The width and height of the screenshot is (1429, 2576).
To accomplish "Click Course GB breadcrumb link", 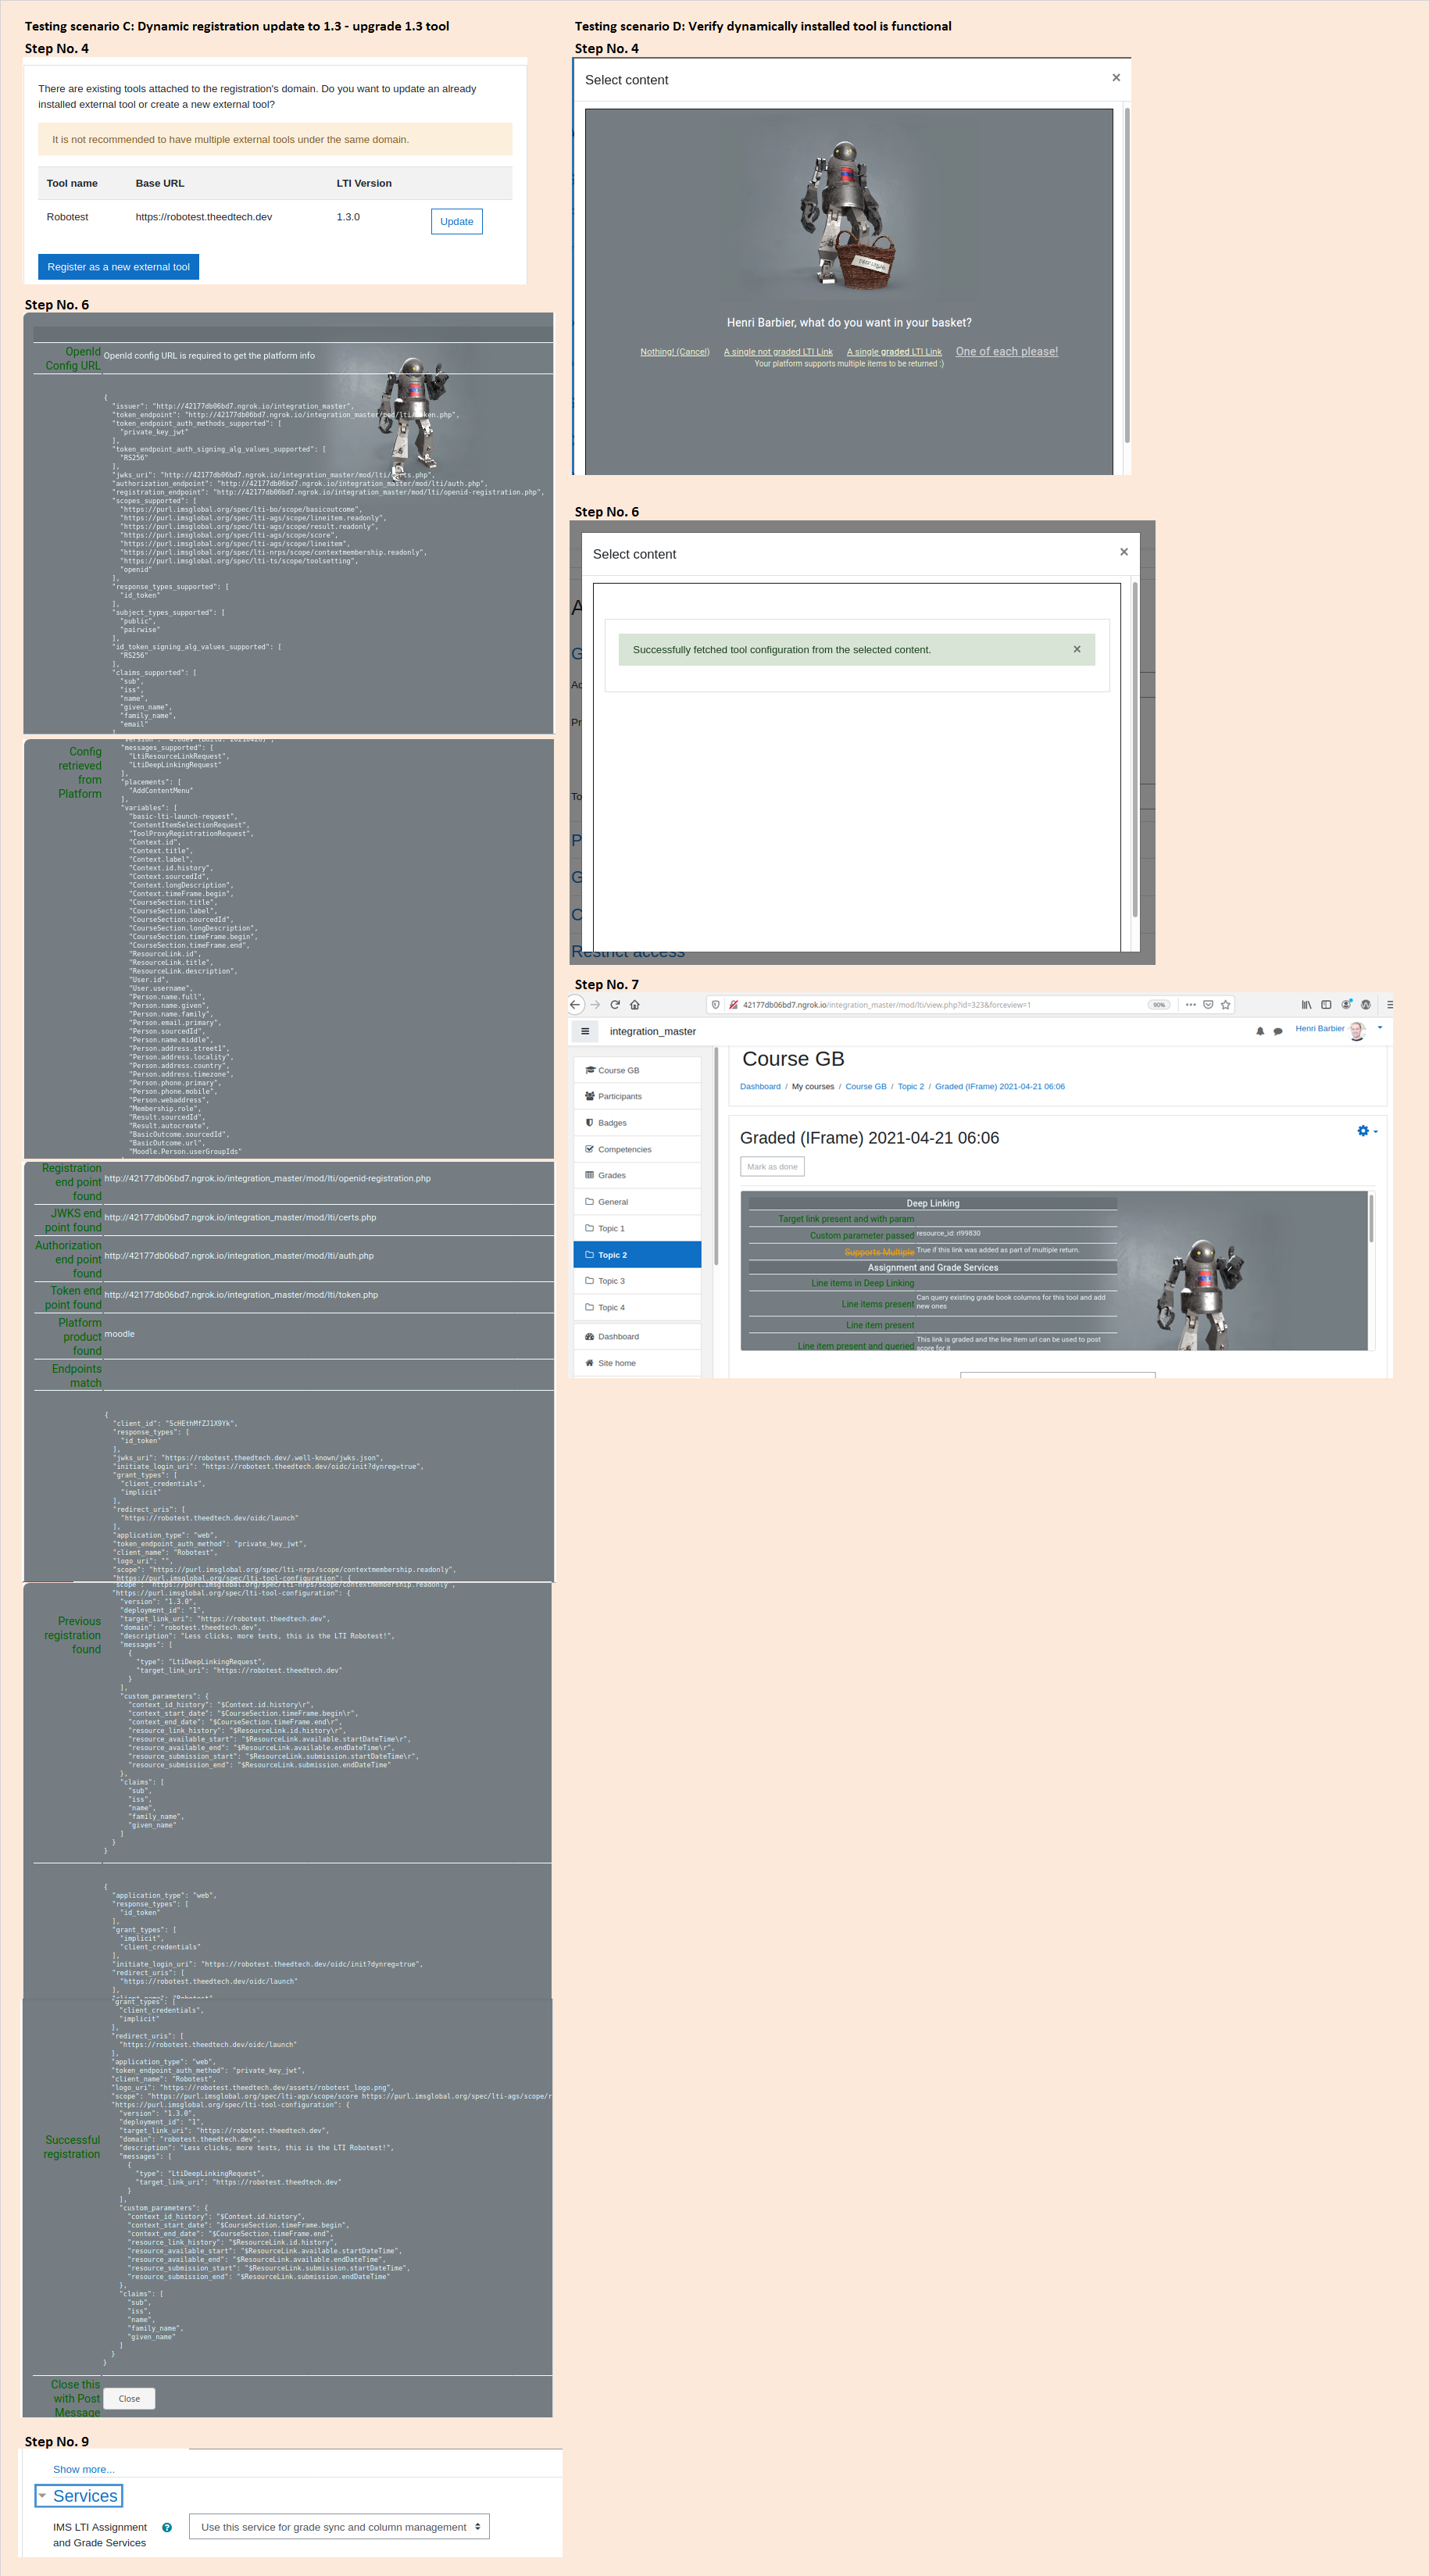I will point(866,1086).
